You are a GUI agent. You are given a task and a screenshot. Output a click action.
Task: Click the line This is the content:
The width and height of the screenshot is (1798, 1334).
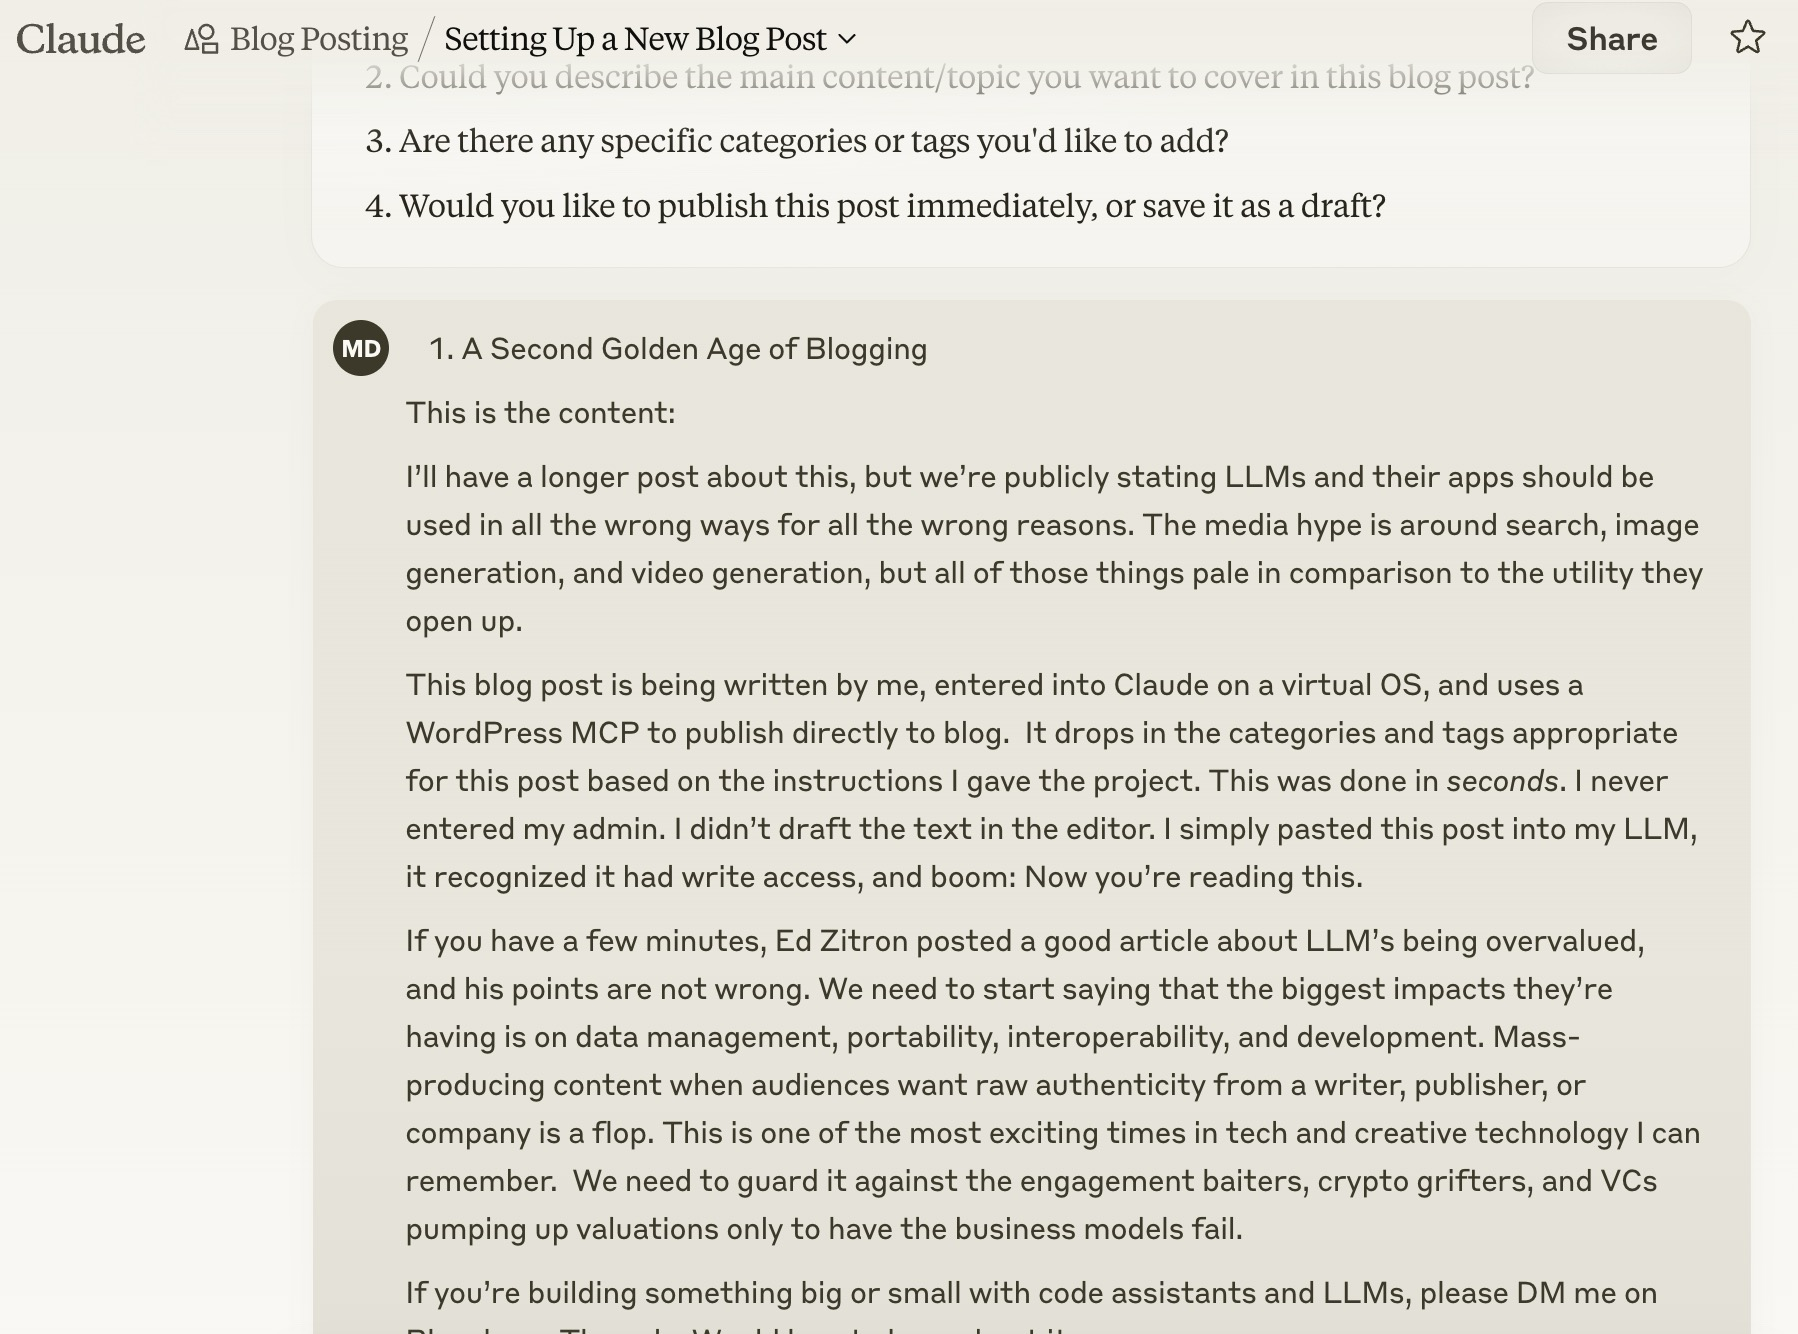[x=540, y=413]
